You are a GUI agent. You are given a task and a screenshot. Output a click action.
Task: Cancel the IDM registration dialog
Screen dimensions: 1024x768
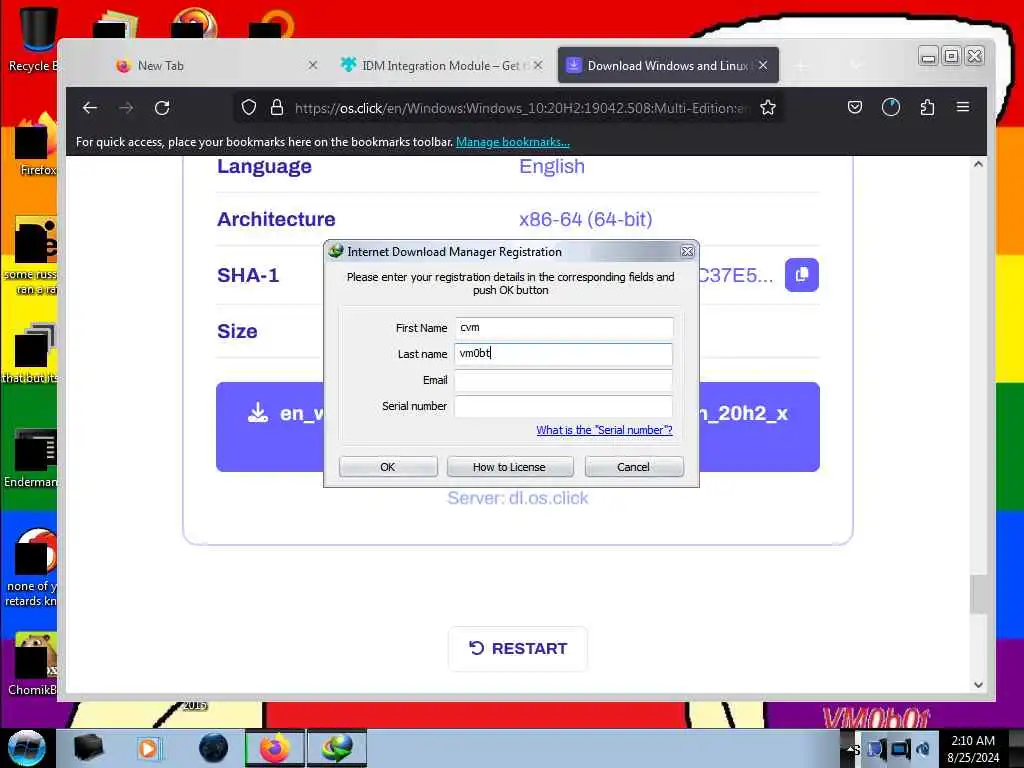point(633,467)
